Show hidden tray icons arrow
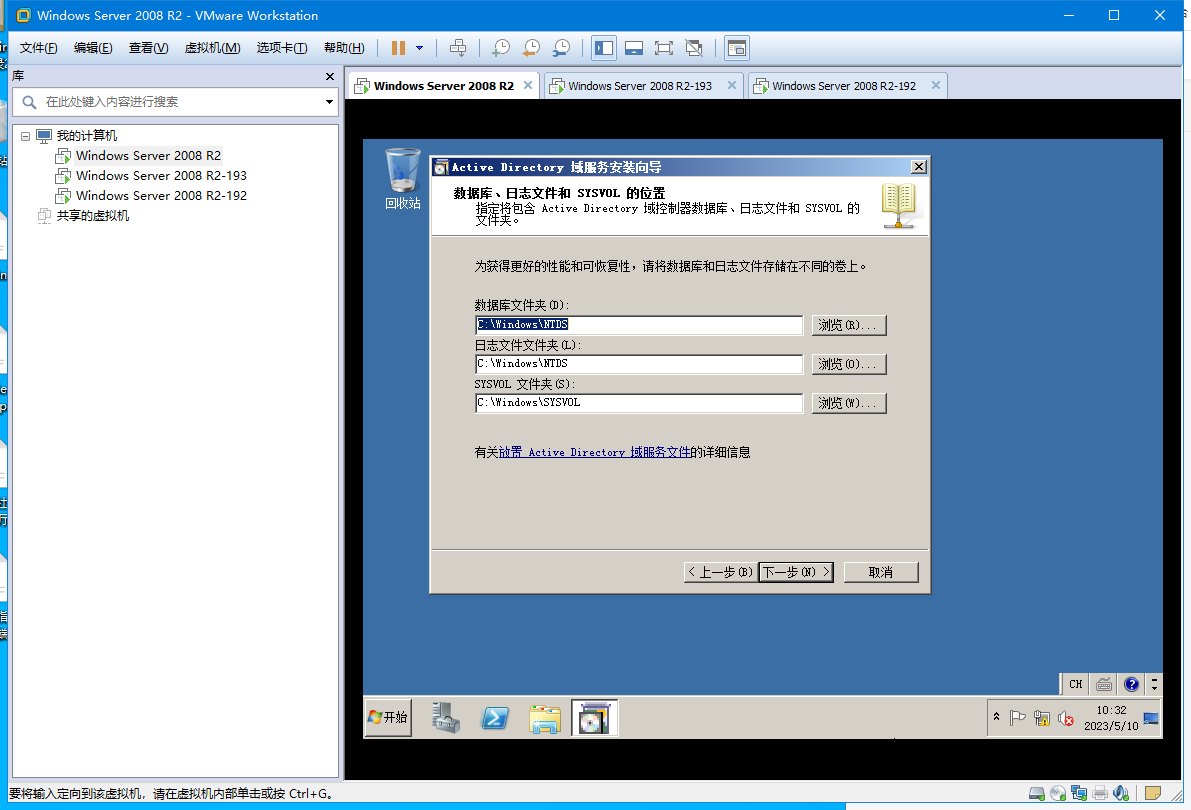1191x810 pixels. [x=996, y=717]
